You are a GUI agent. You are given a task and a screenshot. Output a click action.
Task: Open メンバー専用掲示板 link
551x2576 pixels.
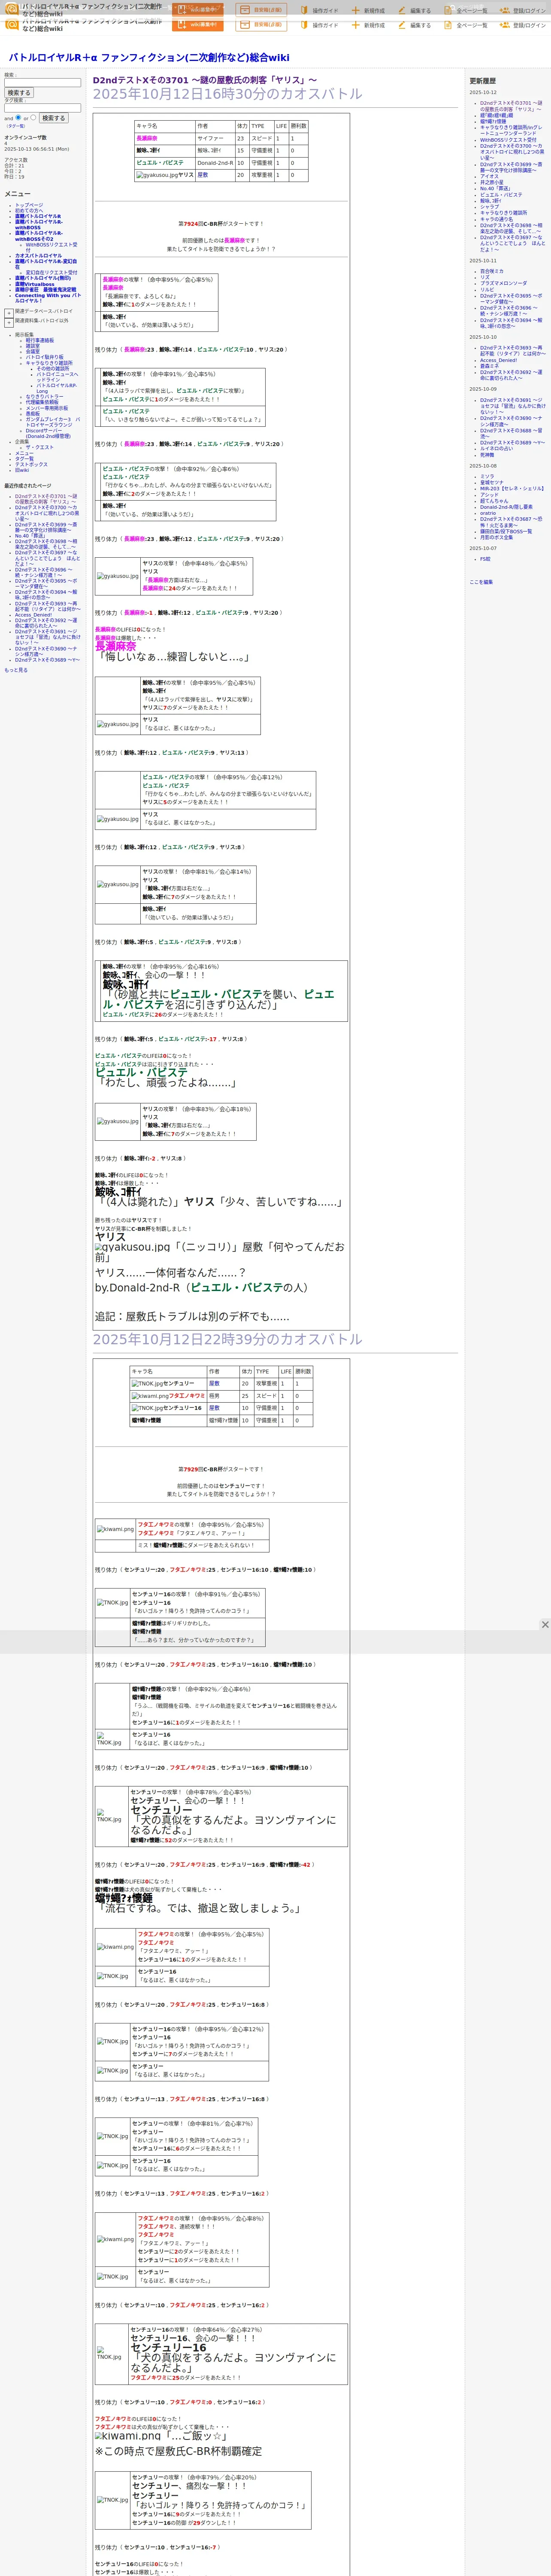click(x=47, y=408)
